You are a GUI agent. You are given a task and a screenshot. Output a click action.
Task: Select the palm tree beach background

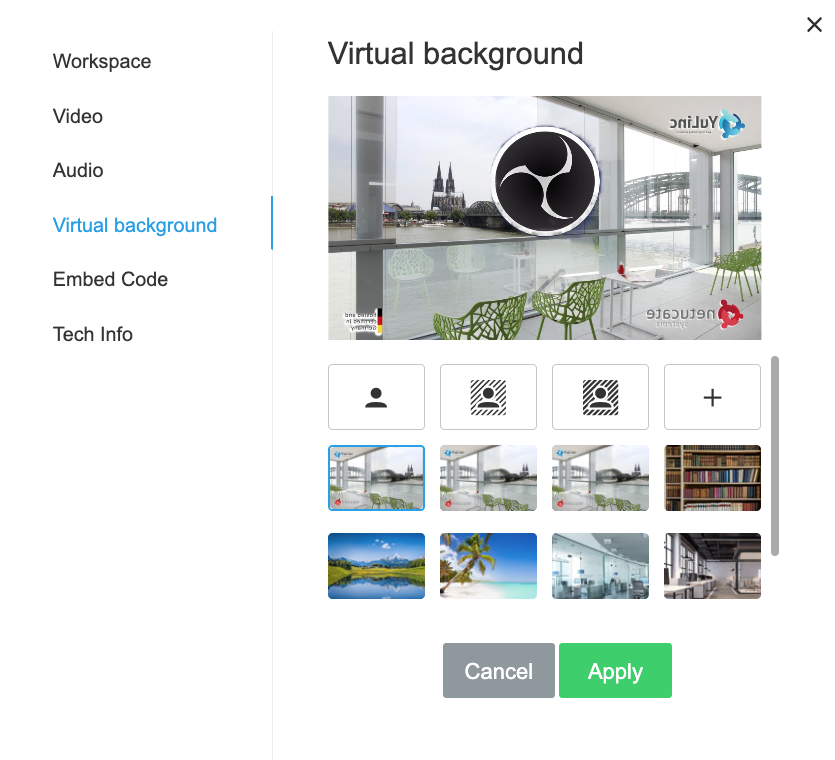488,566
